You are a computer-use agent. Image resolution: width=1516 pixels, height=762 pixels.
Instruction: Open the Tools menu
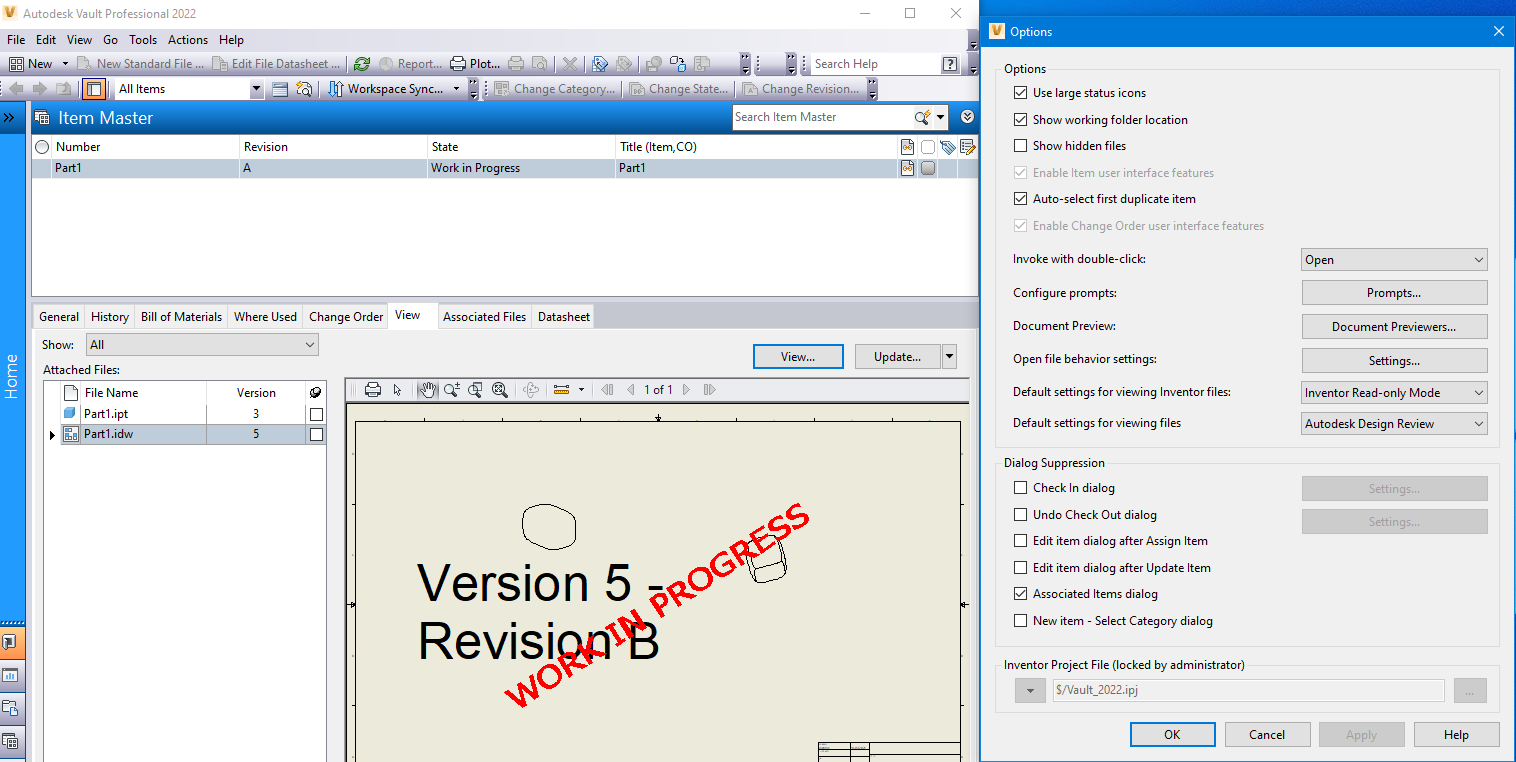pos(143,40)
